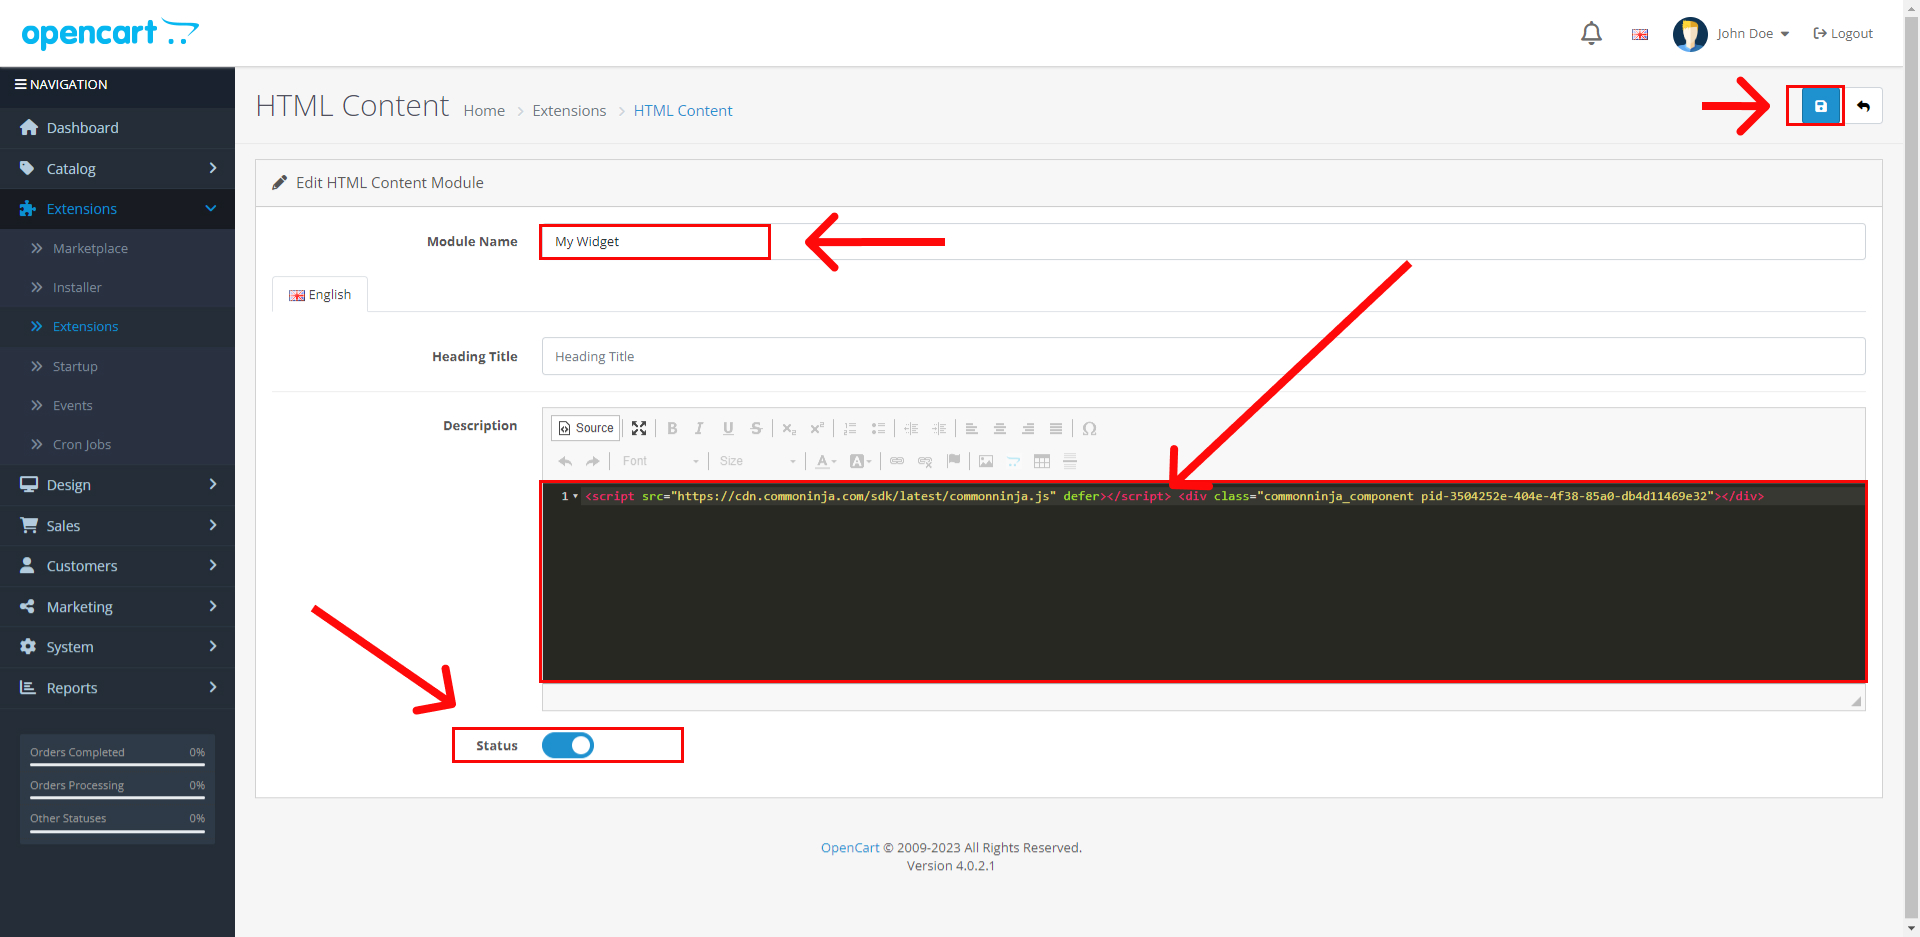Screen dimensions: 1920x937
Task: Collapse the Extensions top menu
Action: pos(117,208)
